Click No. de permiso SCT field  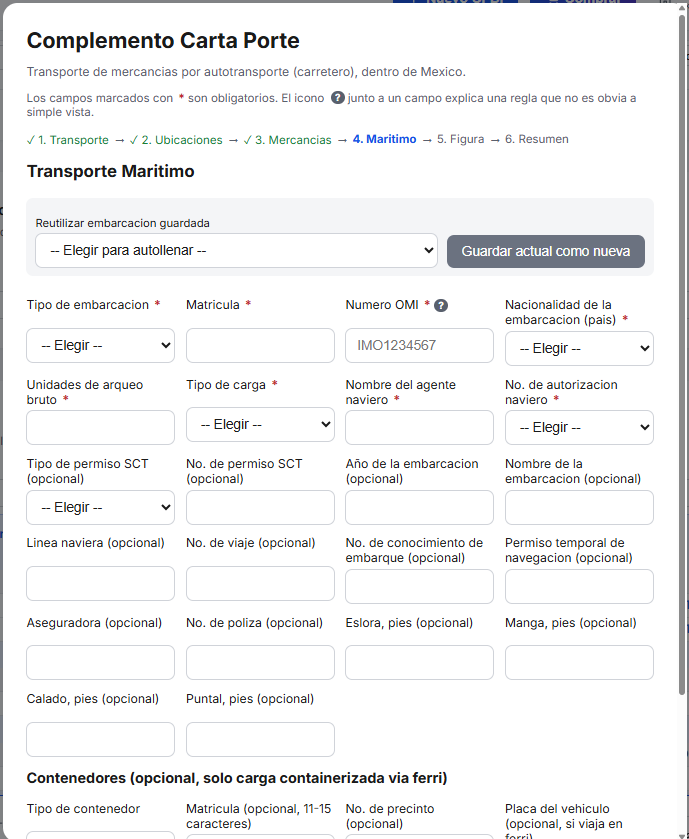pyautogui.click(x=260, y=507)
